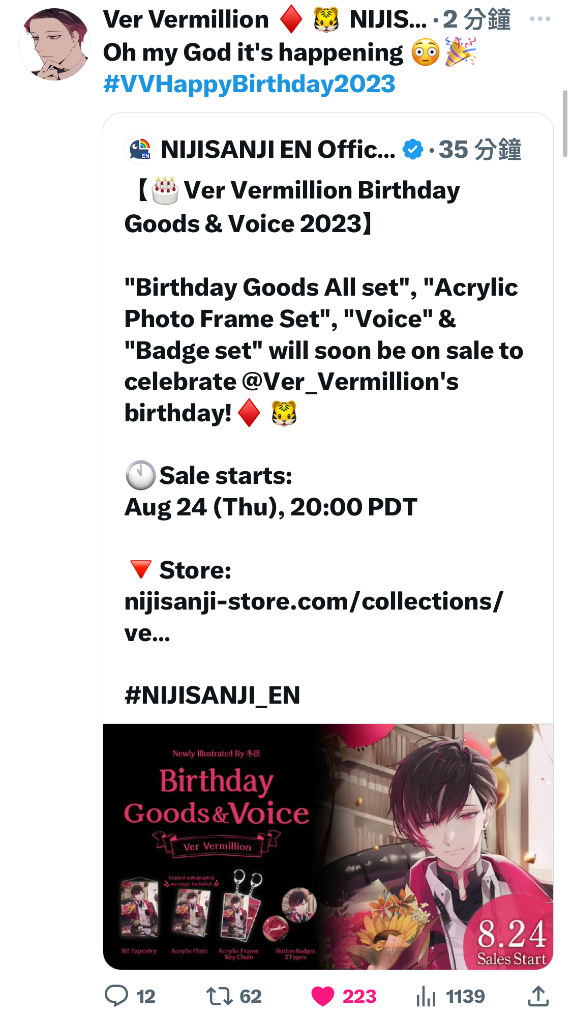Open the #NIJISANJI_EN hashtag
Image resolution: width=572 pixels, height=1024 pixels.
pos(212,695)
